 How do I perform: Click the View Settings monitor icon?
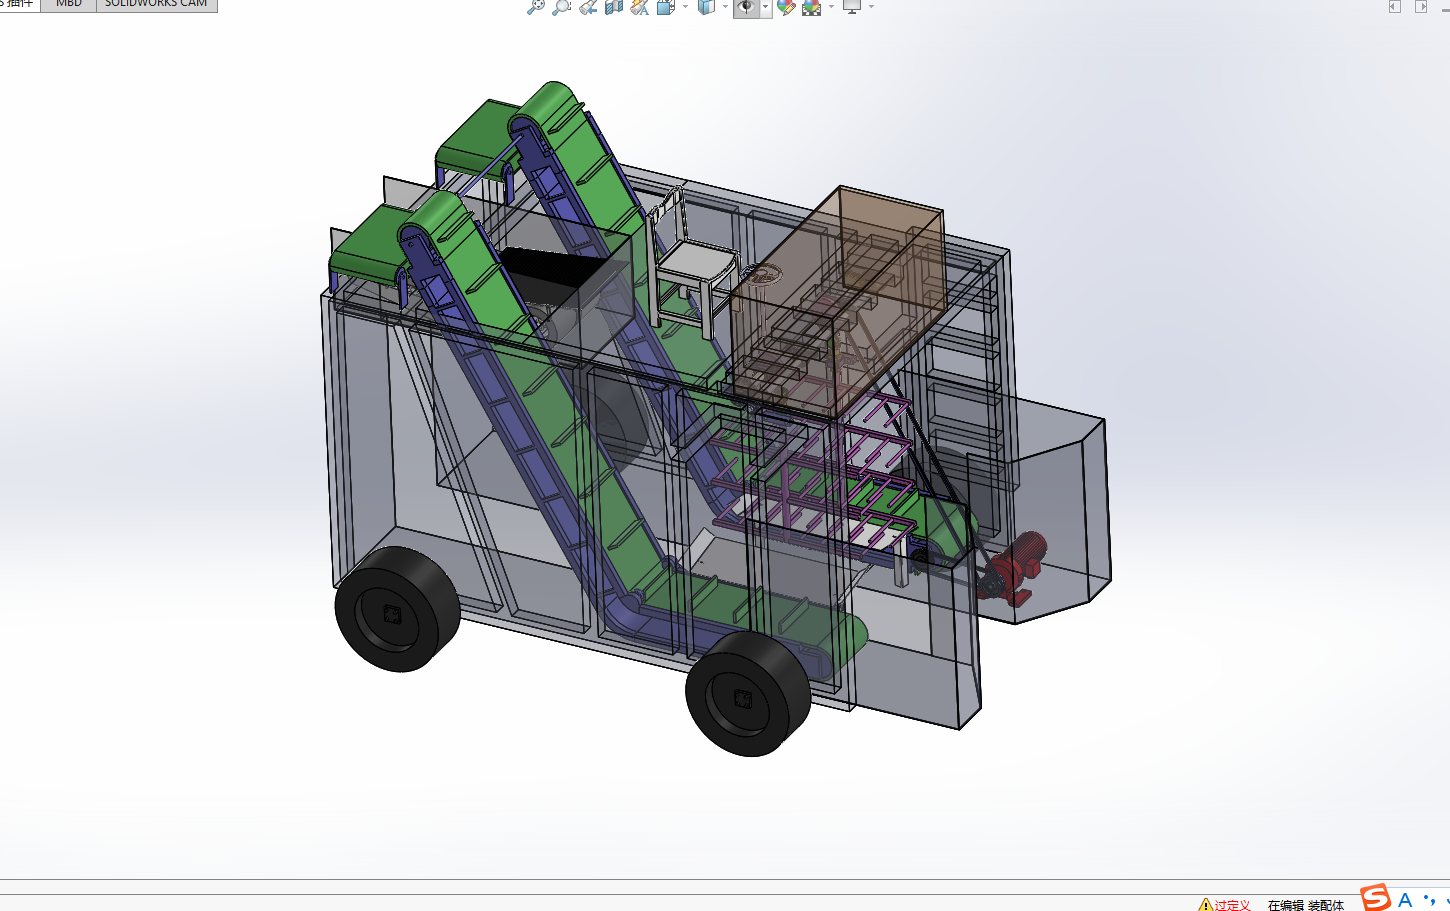852,7
